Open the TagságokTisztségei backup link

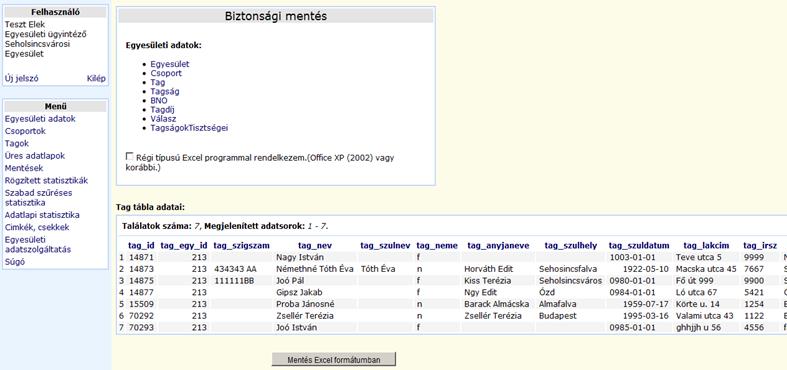pos(189,128)
